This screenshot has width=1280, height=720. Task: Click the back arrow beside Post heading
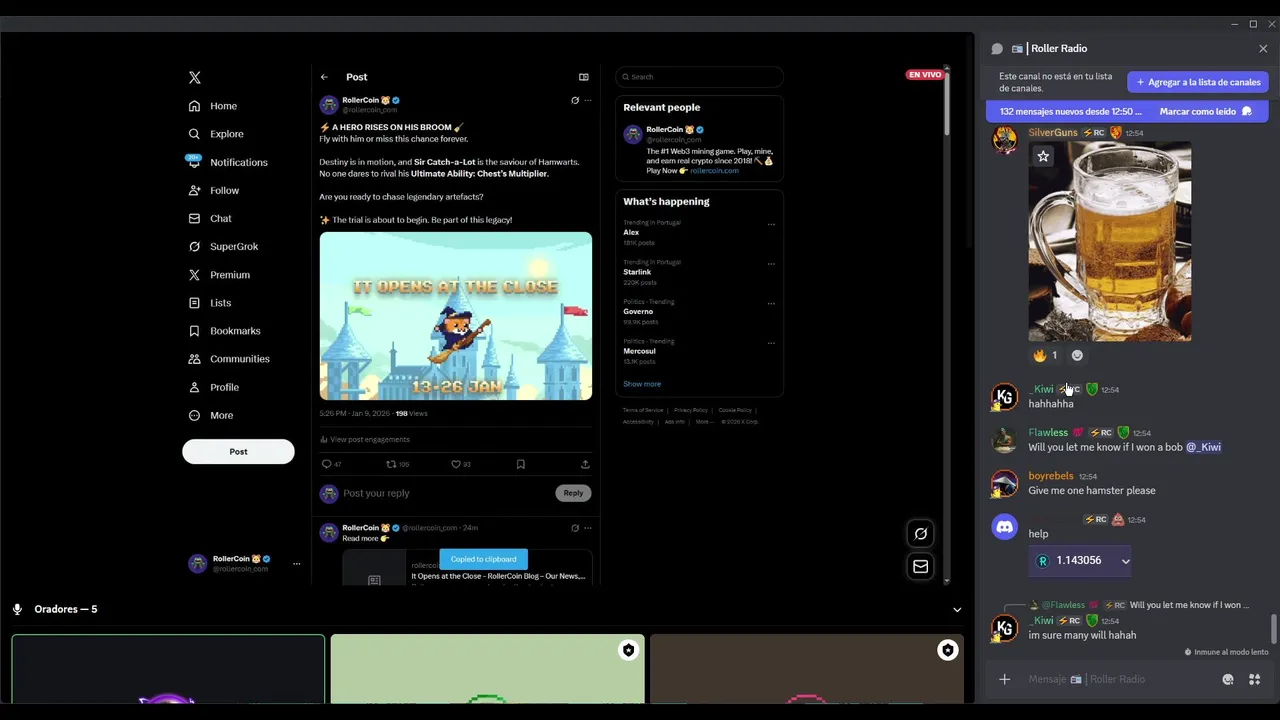324,77
